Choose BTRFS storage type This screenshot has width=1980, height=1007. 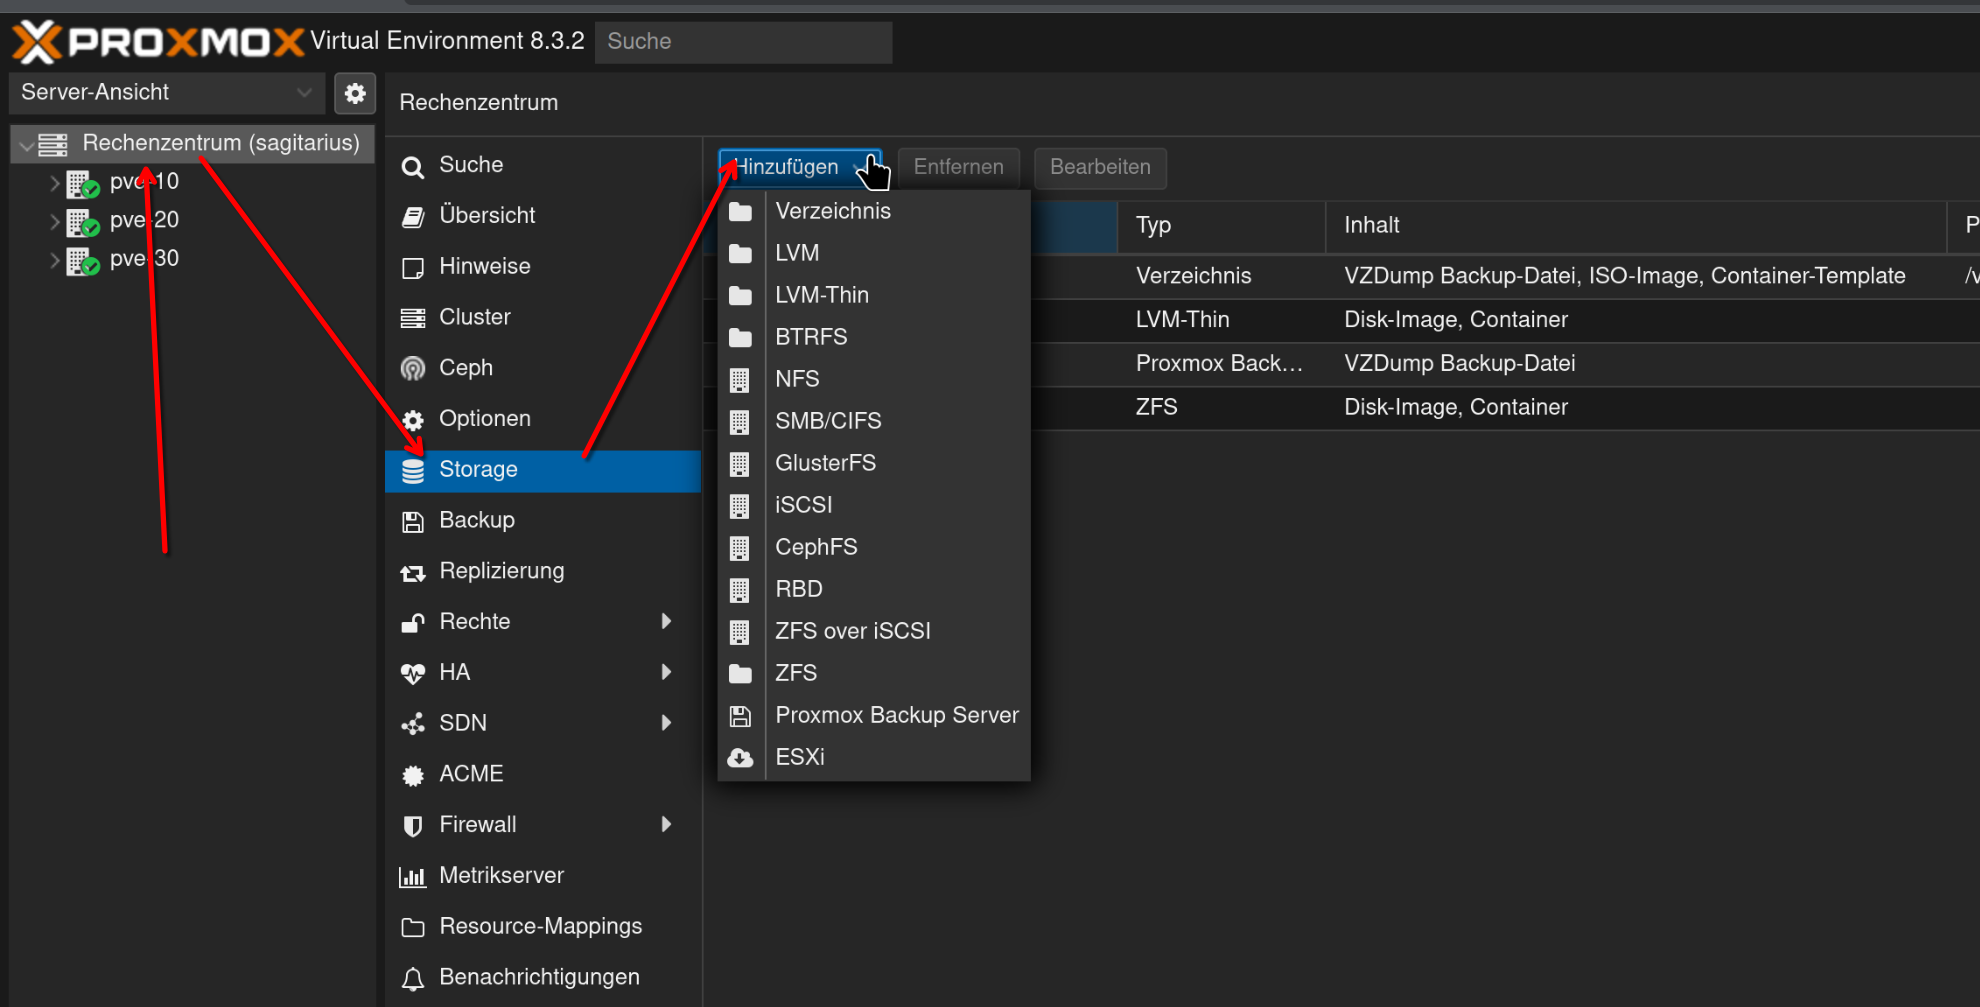[x=874, y=337]
